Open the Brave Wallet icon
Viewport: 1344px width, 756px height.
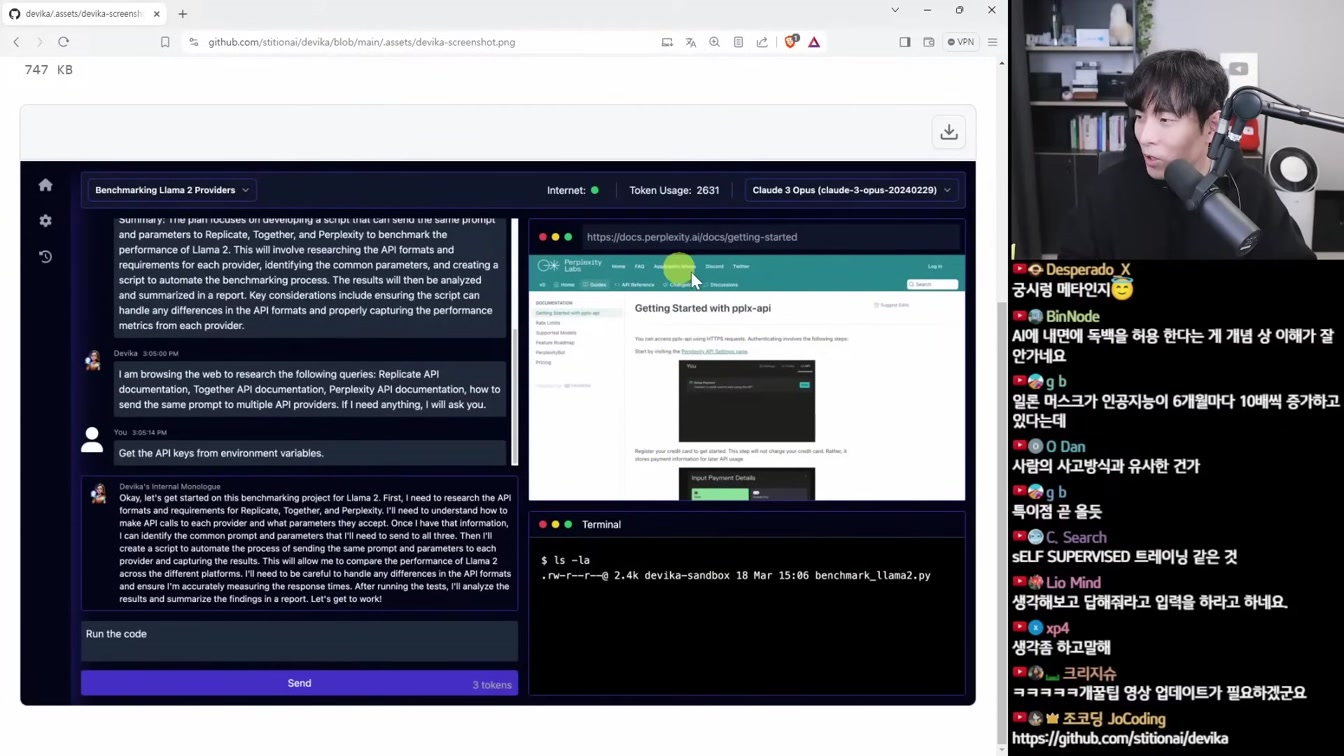tap(928, 42)
